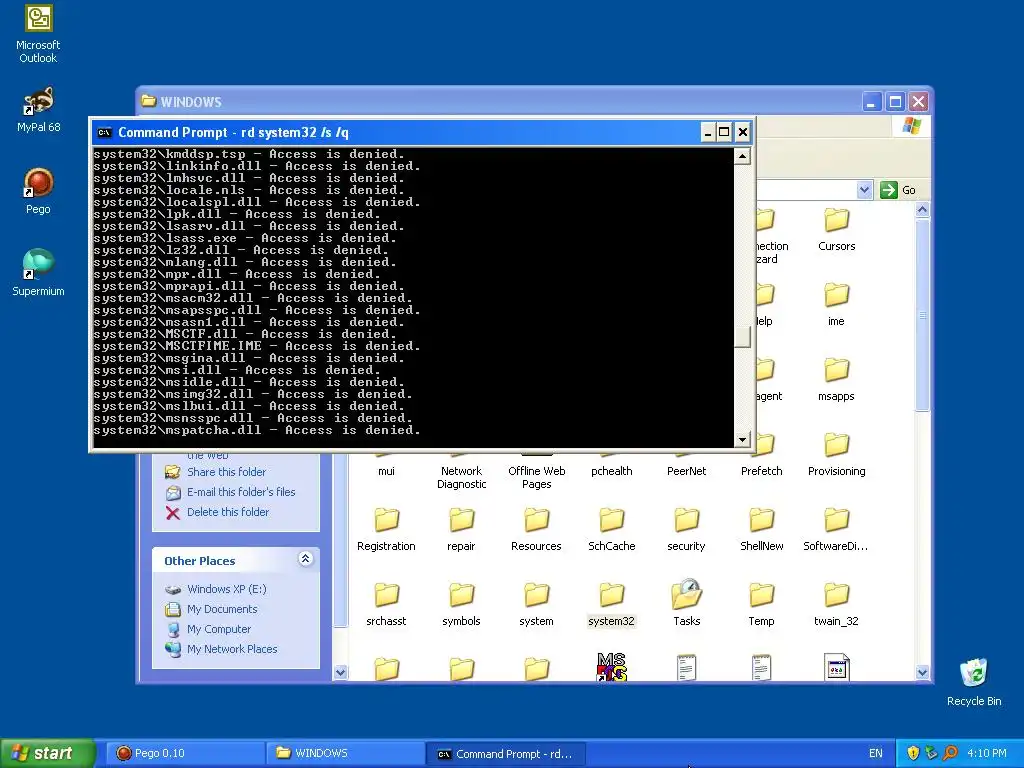1024x768 pixels.
Task: Open the Start menu
Action: [x=48, y=753]
